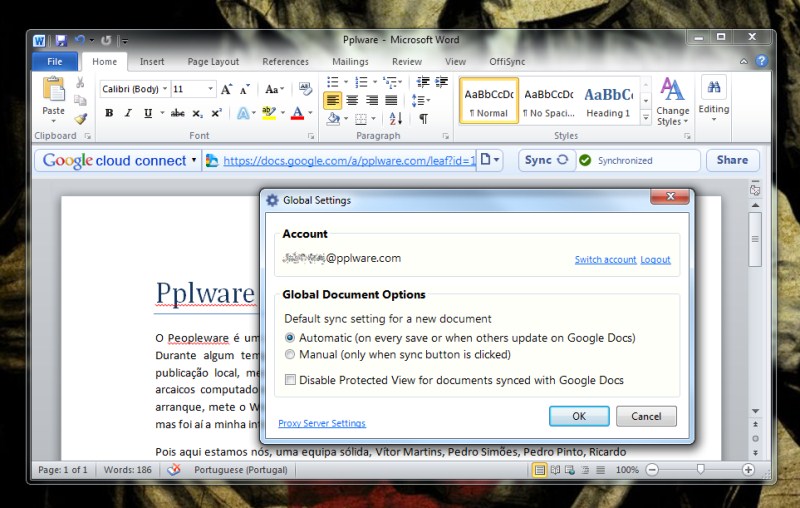Shrink font size with smaller A icon
The image size is (800, 508).
pyautogui.click(x=245, y=89)
